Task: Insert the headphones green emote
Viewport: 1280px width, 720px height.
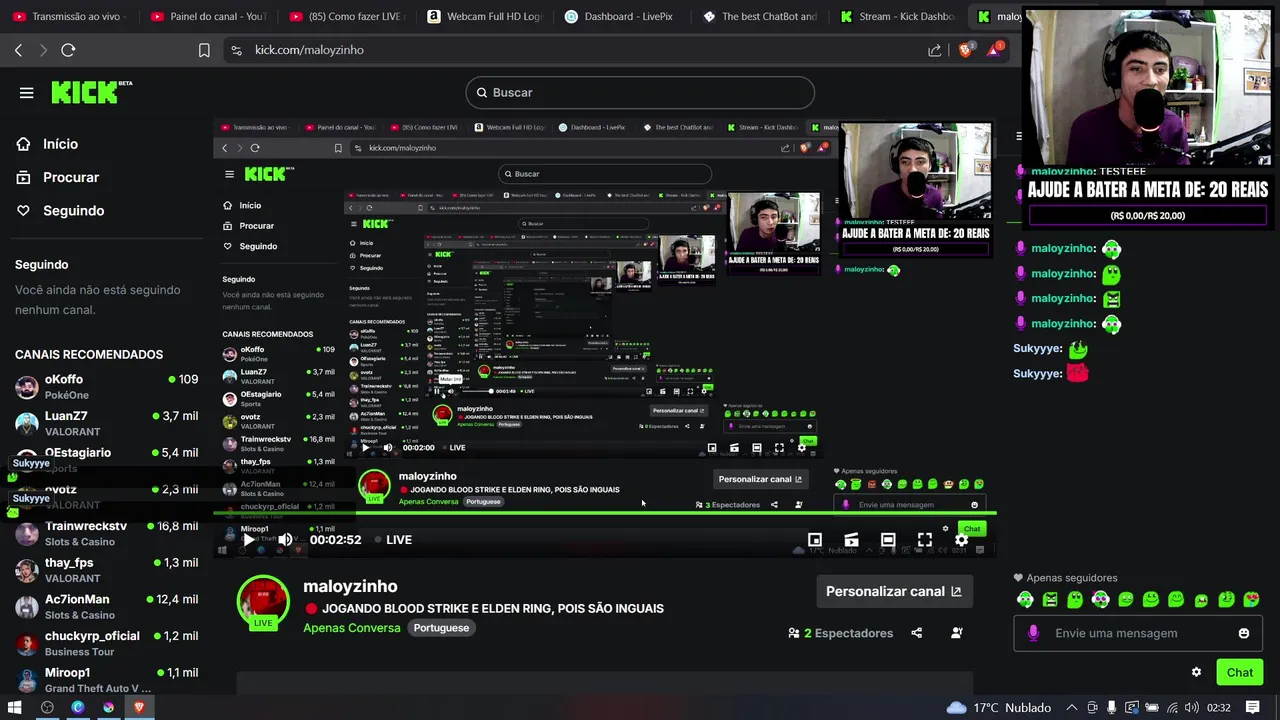Action: pyautogui.click(x=1025, y=599)
